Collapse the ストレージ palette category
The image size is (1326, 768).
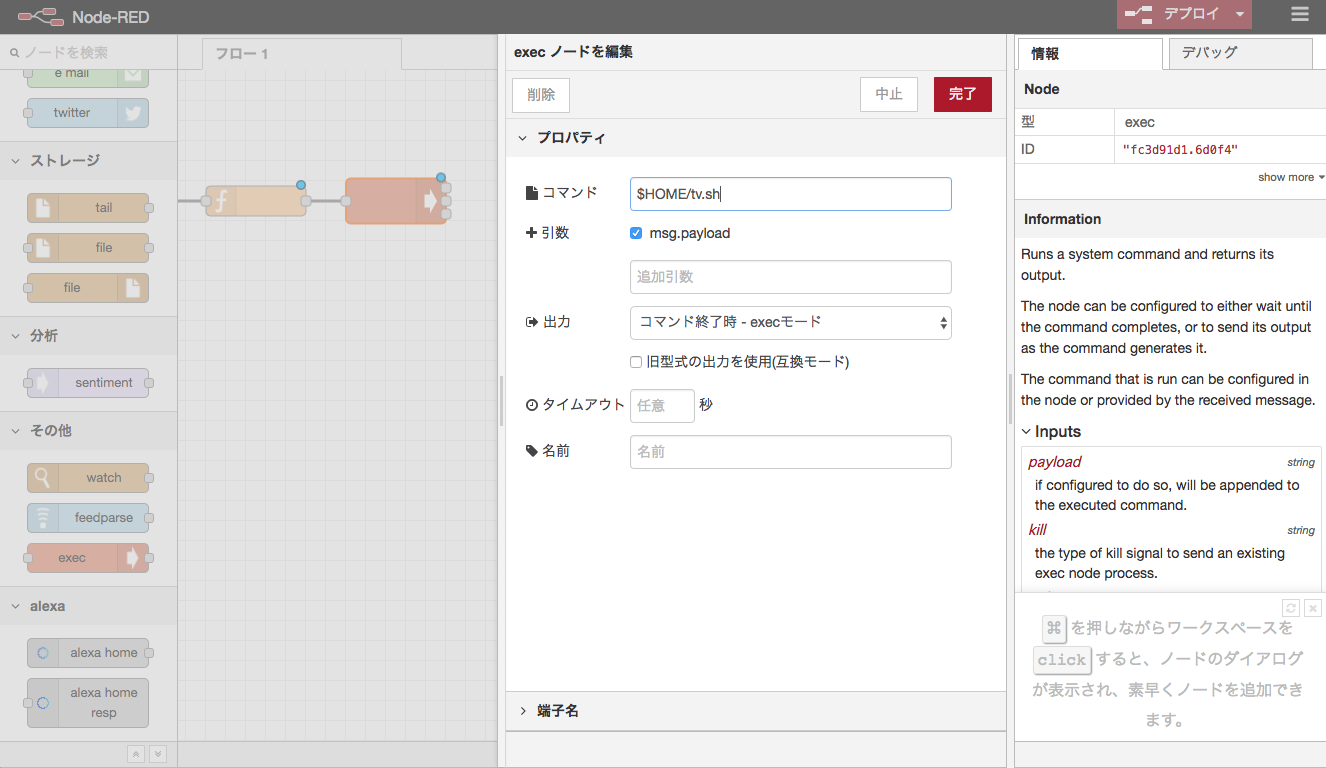pos(88,160)
